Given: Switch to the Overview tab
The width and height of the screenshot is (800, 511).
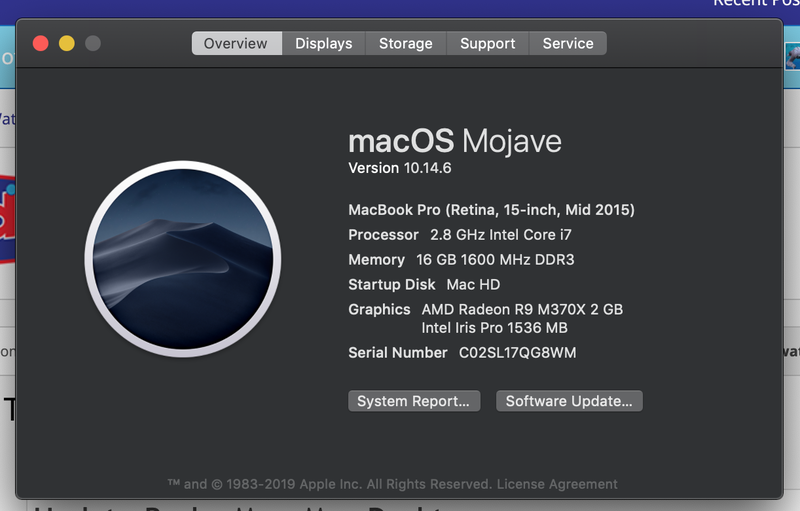Looking at the screenshot, I should coord(236,44).
